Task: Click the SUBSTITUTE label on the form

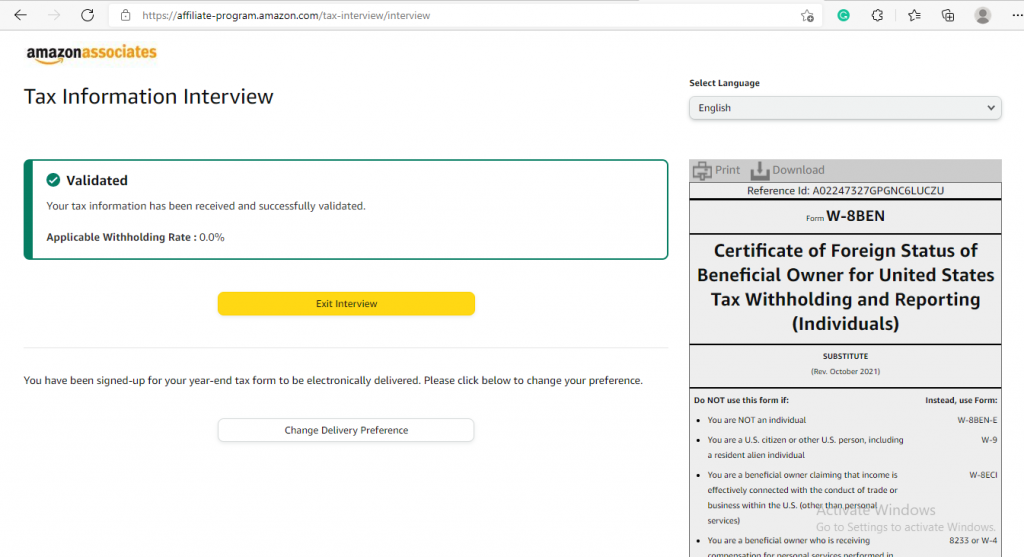Action: [845, 357]
